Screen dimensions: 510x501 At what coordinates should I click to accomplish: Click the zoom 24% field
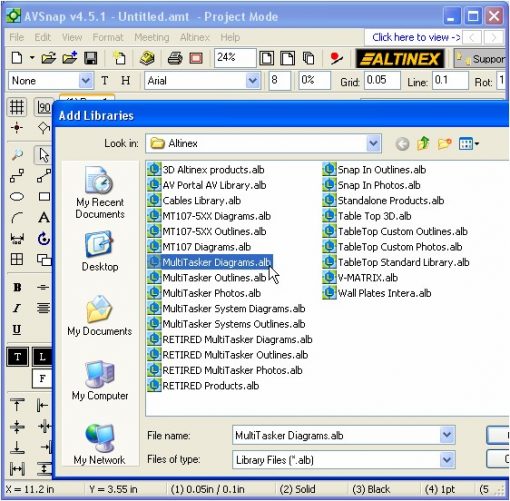click(x=235, y=58)
